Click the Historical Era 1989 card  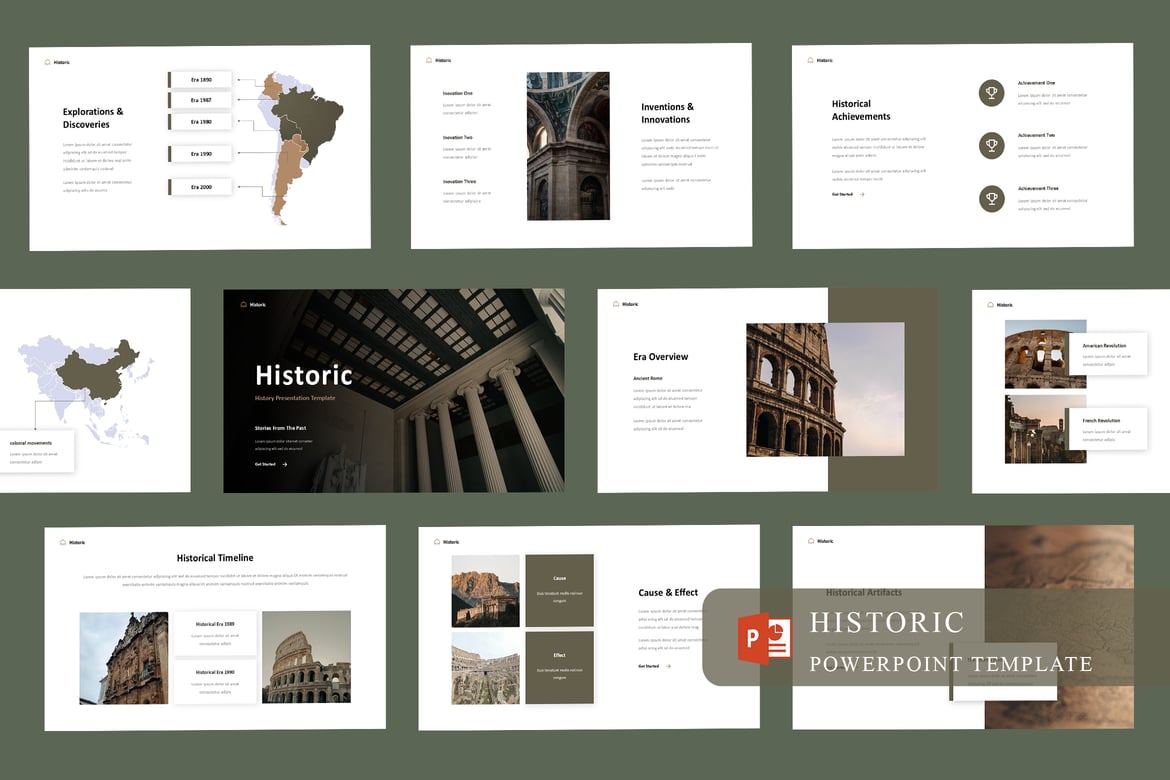tap(215, 633)
